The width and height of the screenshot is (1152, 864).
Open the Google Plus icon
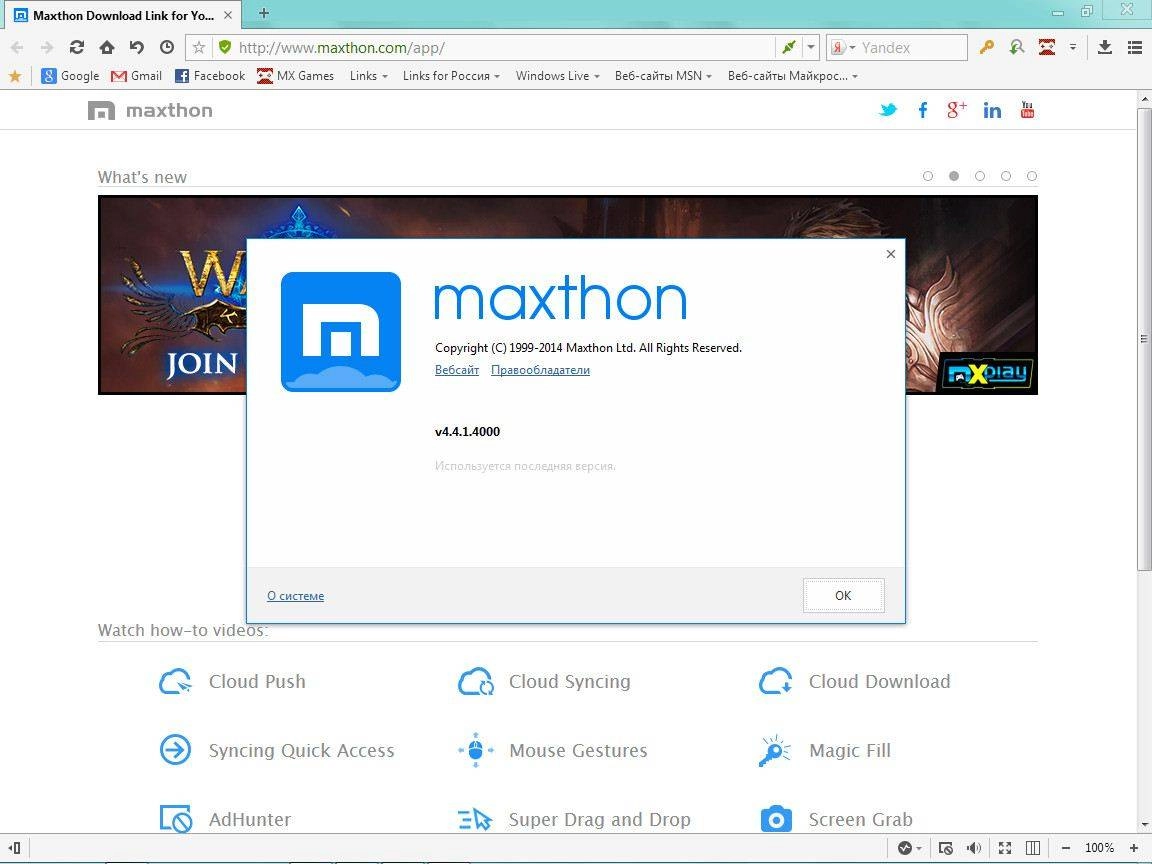tap(957, 110)
